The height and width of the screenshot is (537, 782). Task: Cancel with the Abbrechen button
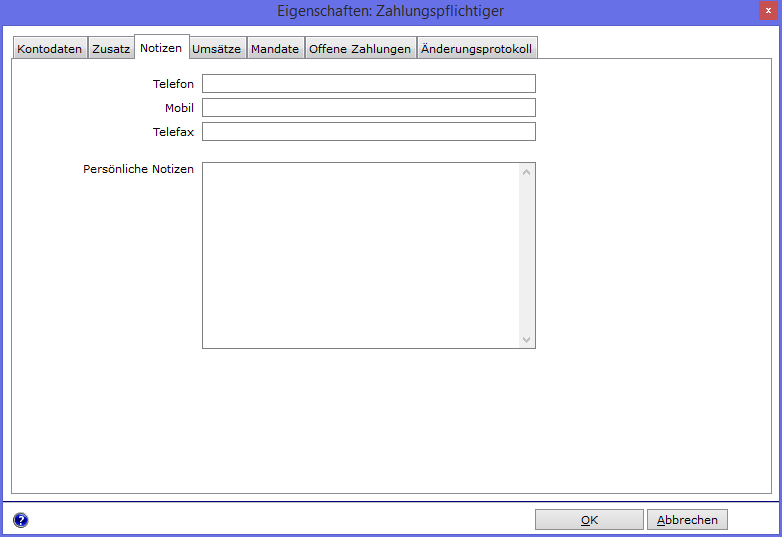(687, 520)
